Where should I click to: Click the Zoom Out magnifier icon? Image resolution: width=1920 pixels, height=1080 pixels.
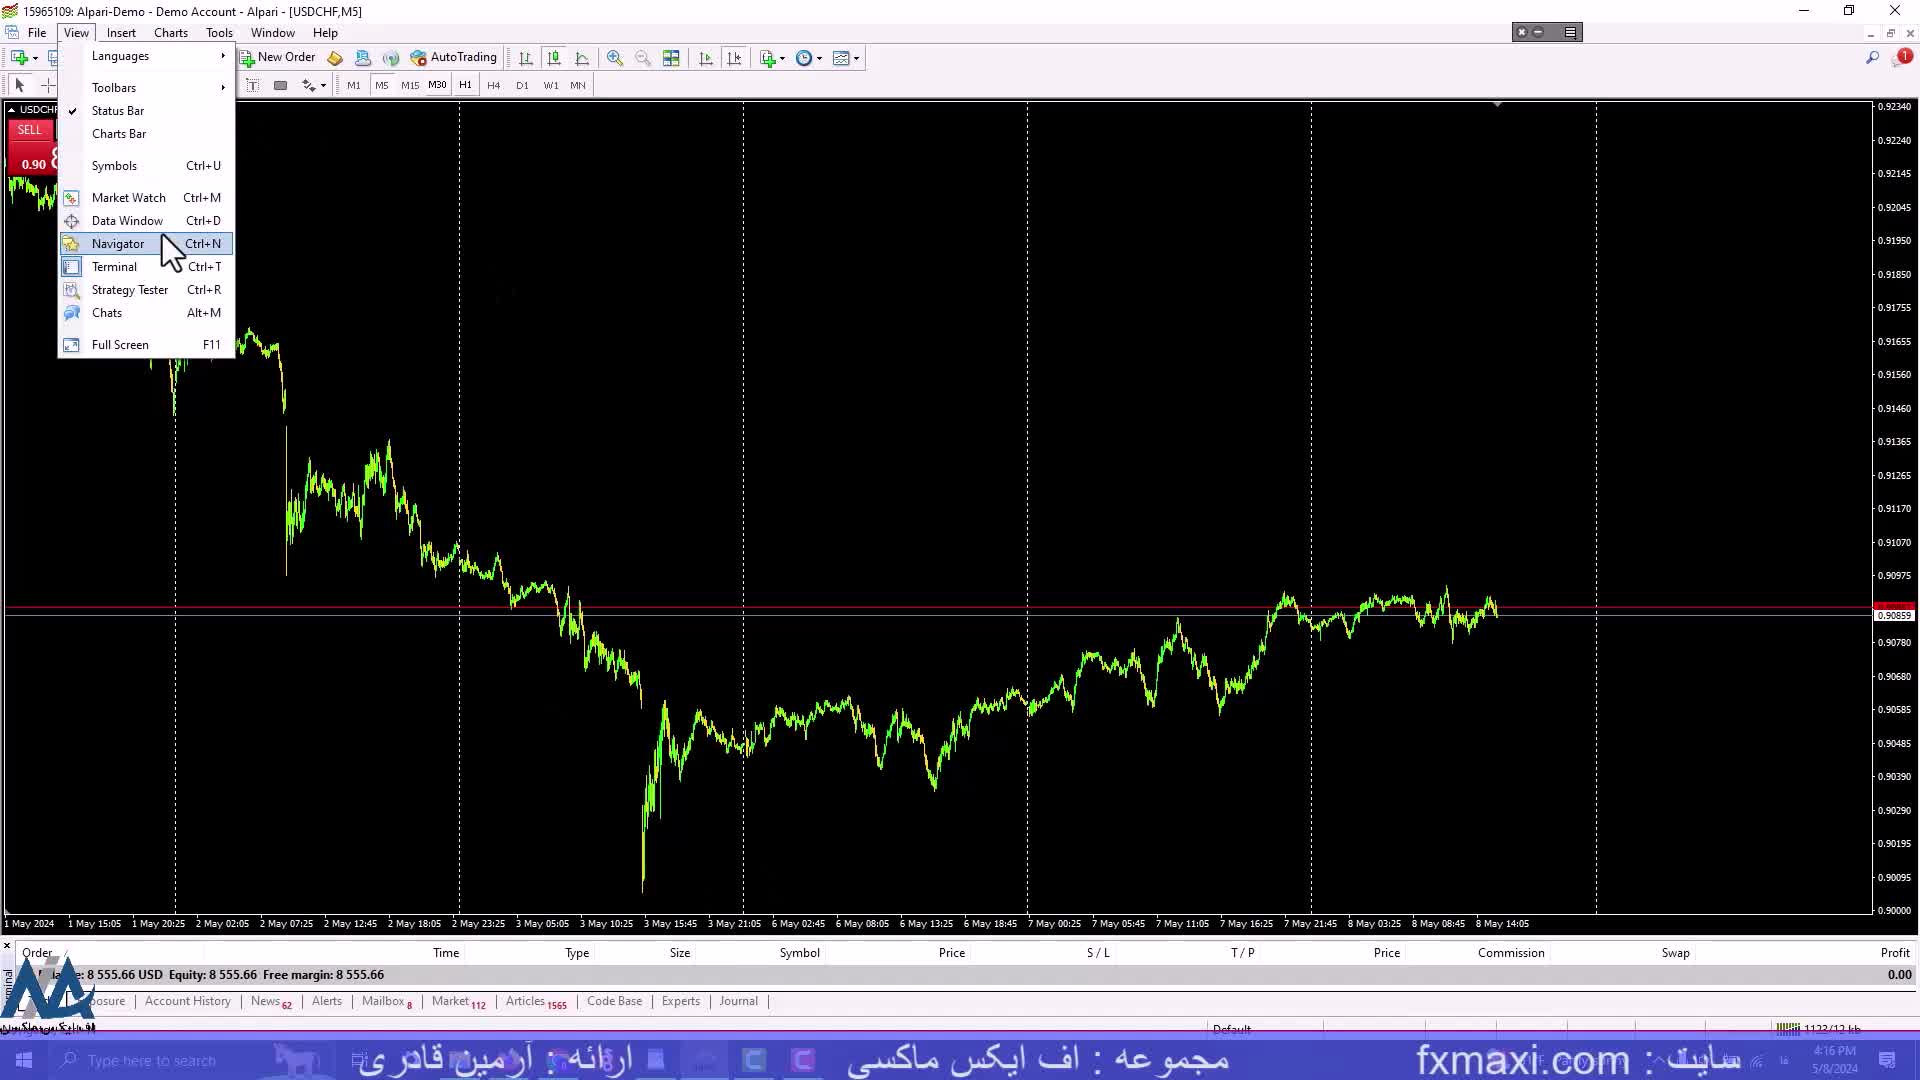(642, 58)
